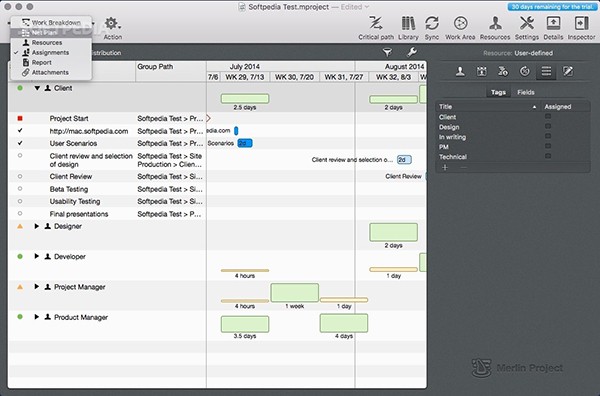Expand the Developer resource group
Screen dimensions: 600x396
tap(37, 256)
